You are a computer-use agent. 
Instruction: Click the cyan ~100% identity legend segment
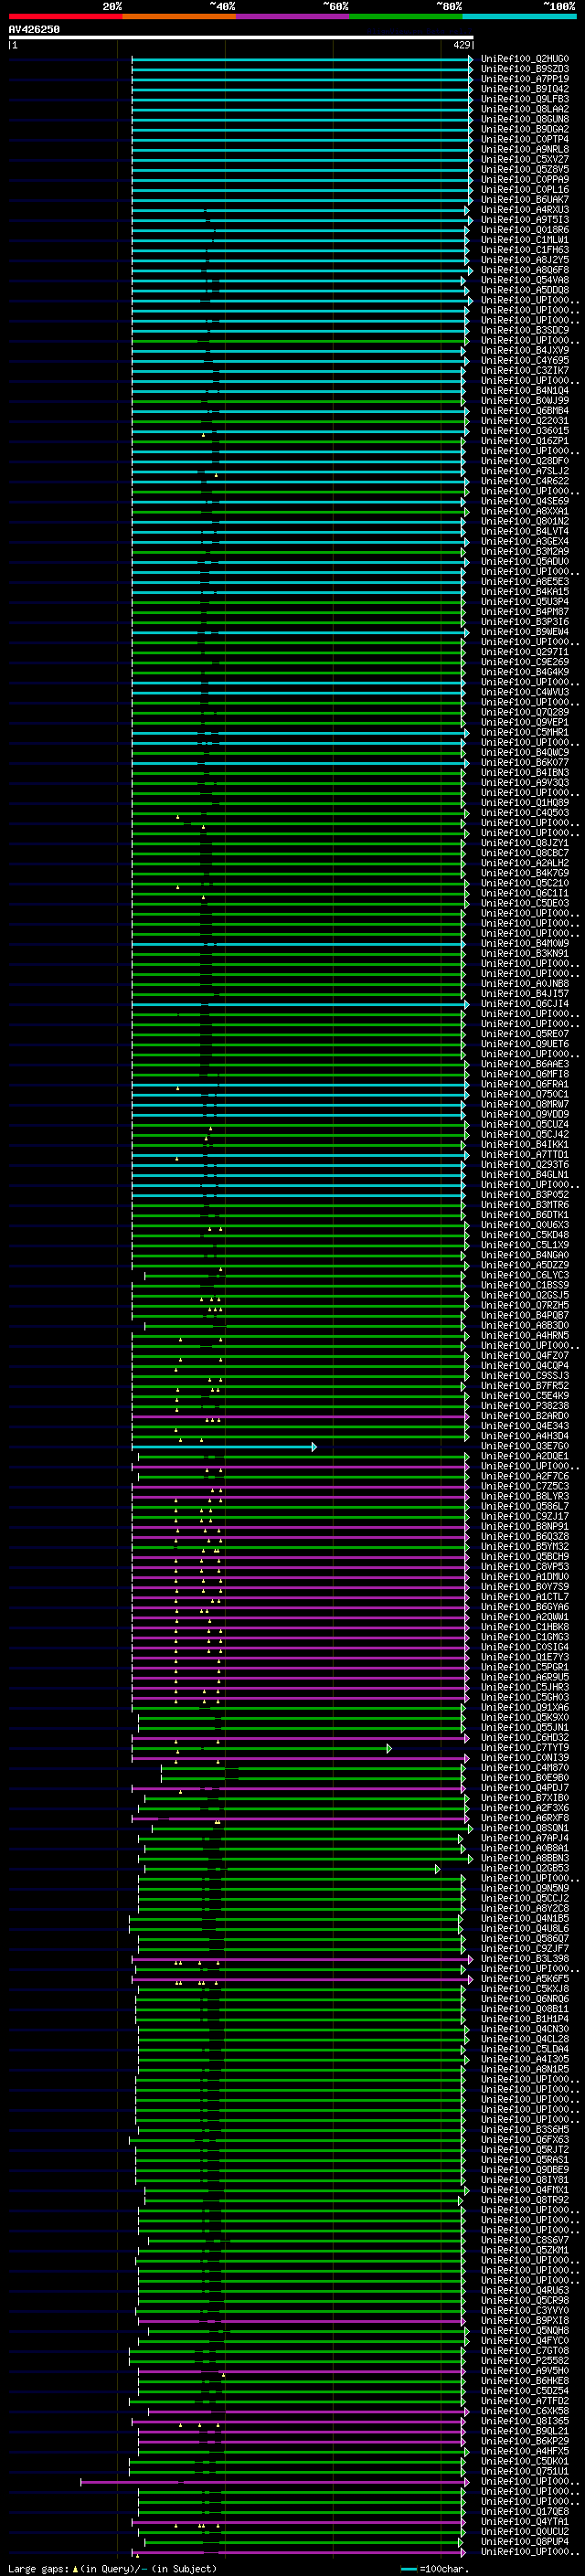[519, 16]
